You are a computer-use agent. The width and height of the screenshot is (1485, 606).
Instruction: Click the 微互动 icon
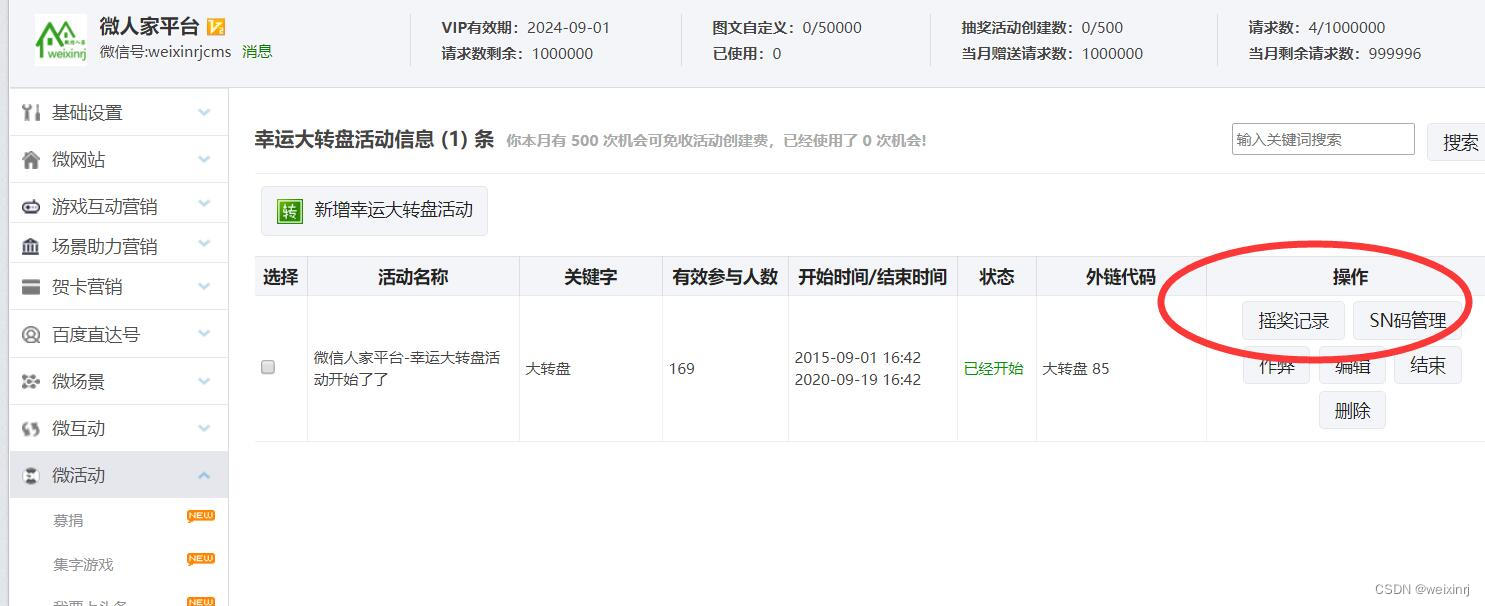point(31,428)
